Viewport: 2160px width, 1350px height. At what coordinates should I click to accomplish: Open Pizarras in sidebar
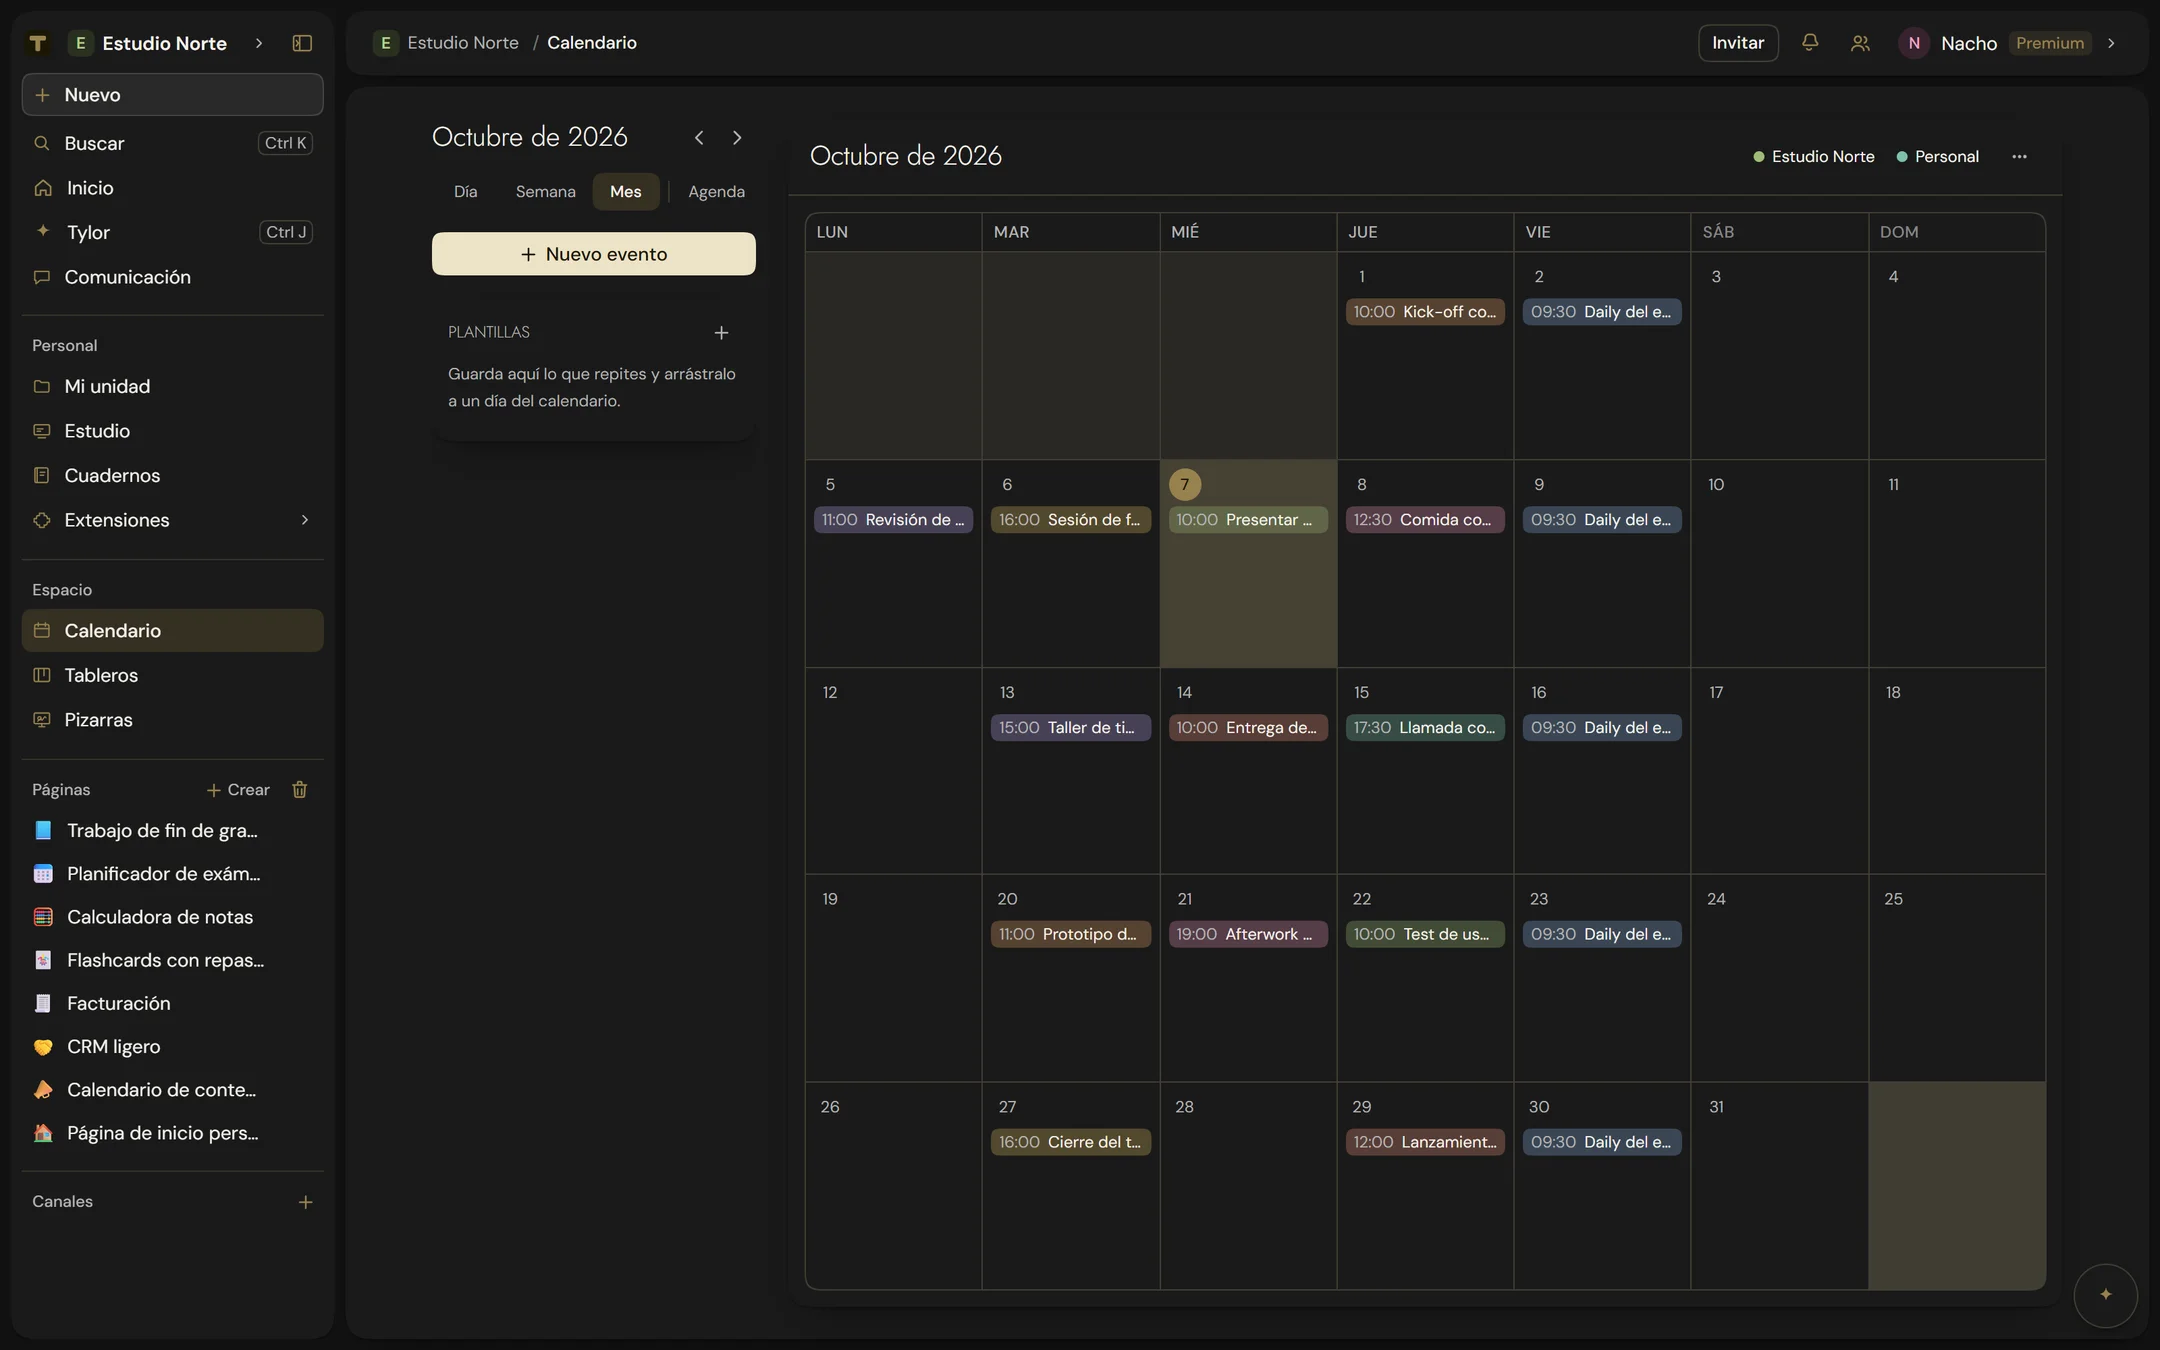[172, 720]
